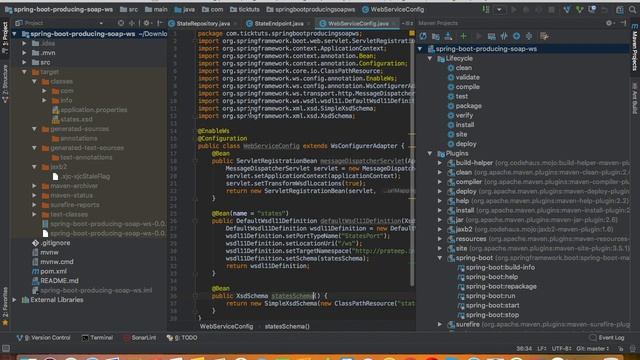The height and width of the screenshot is (360, 640).
Task: Select the spring-boot:repackage goal
Action: 501,287
